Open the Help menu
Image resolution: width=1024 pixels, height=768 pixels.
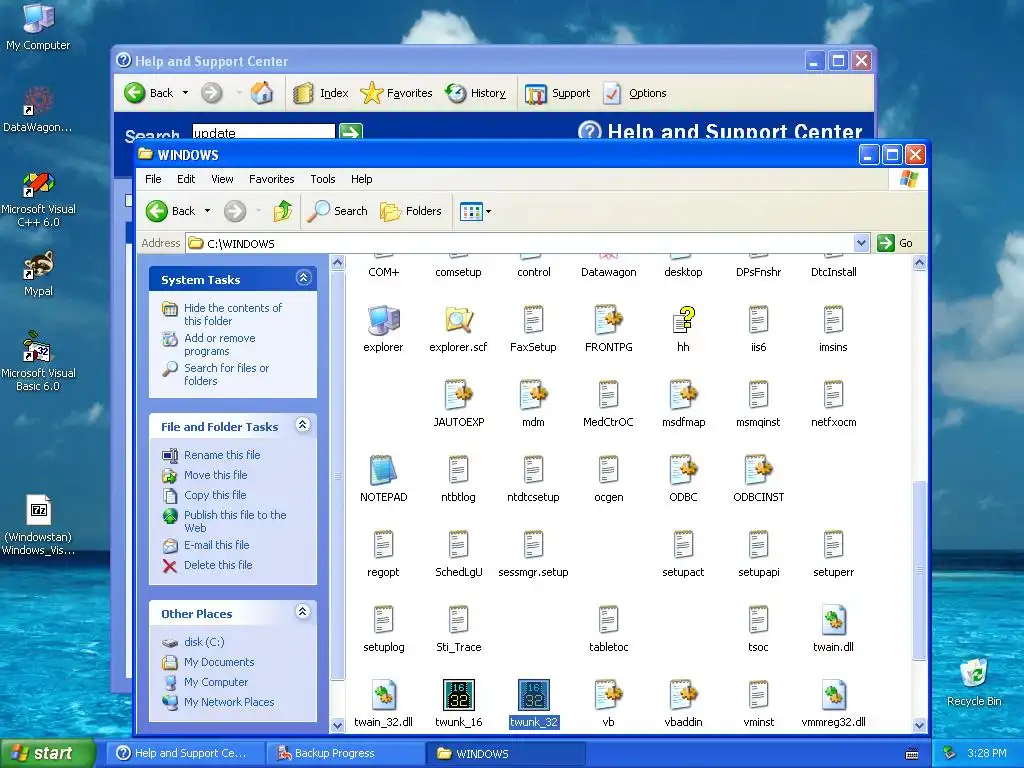[361, 179]
